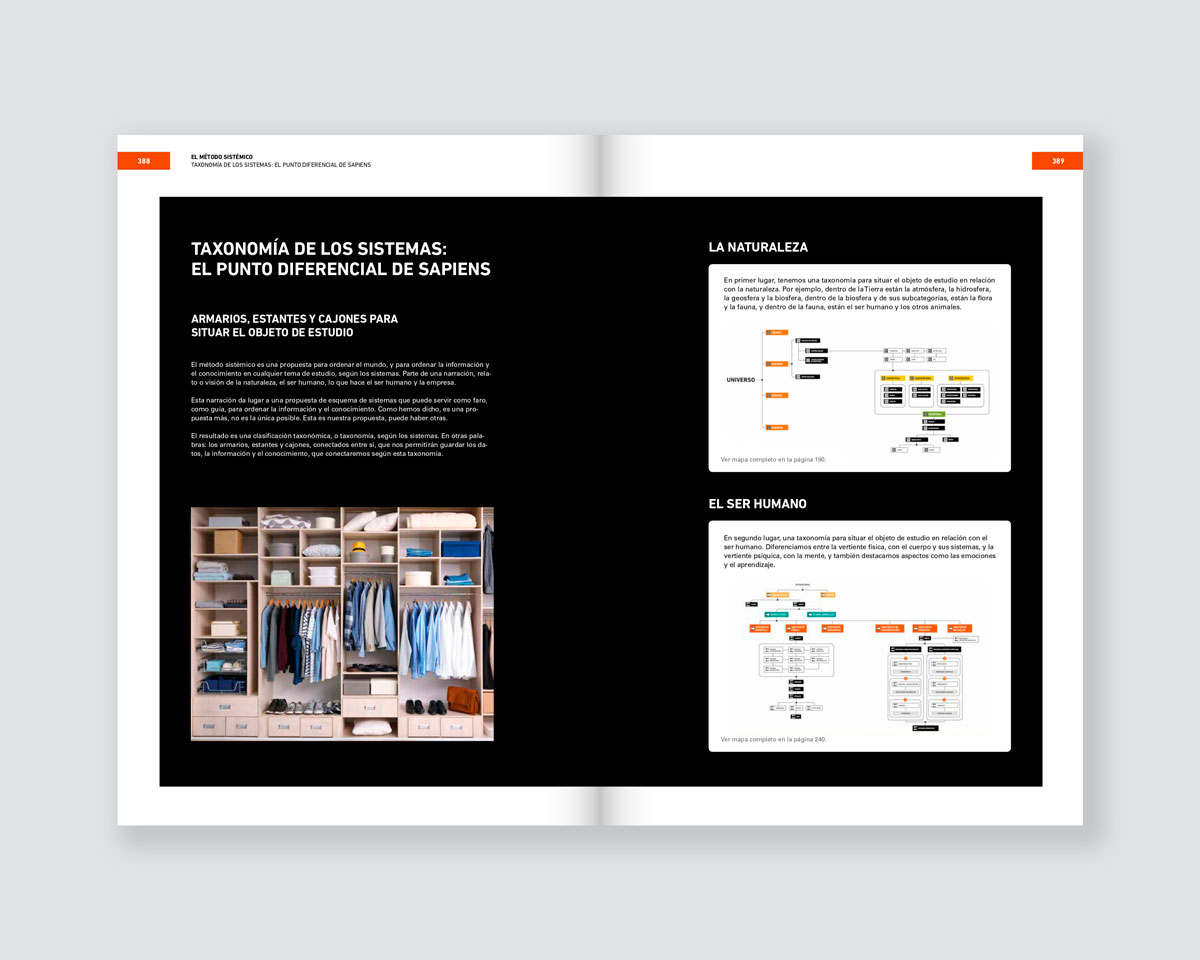Click the leftmost yellow node in the nature diagram

pyautogui.click(x=892, y=378)
